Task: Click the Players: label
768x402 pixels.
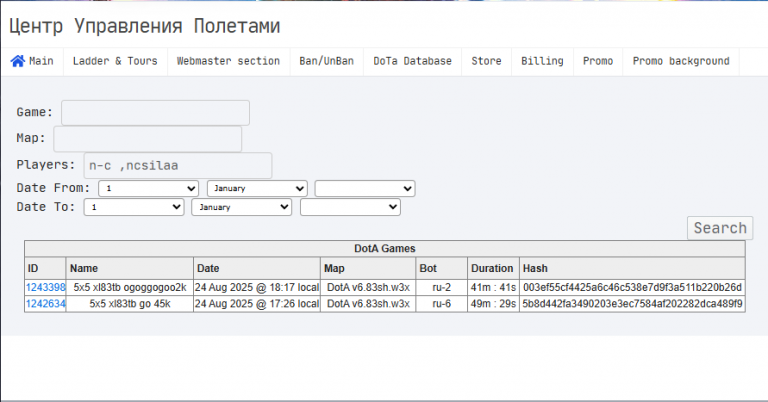Action: [46, 165]
